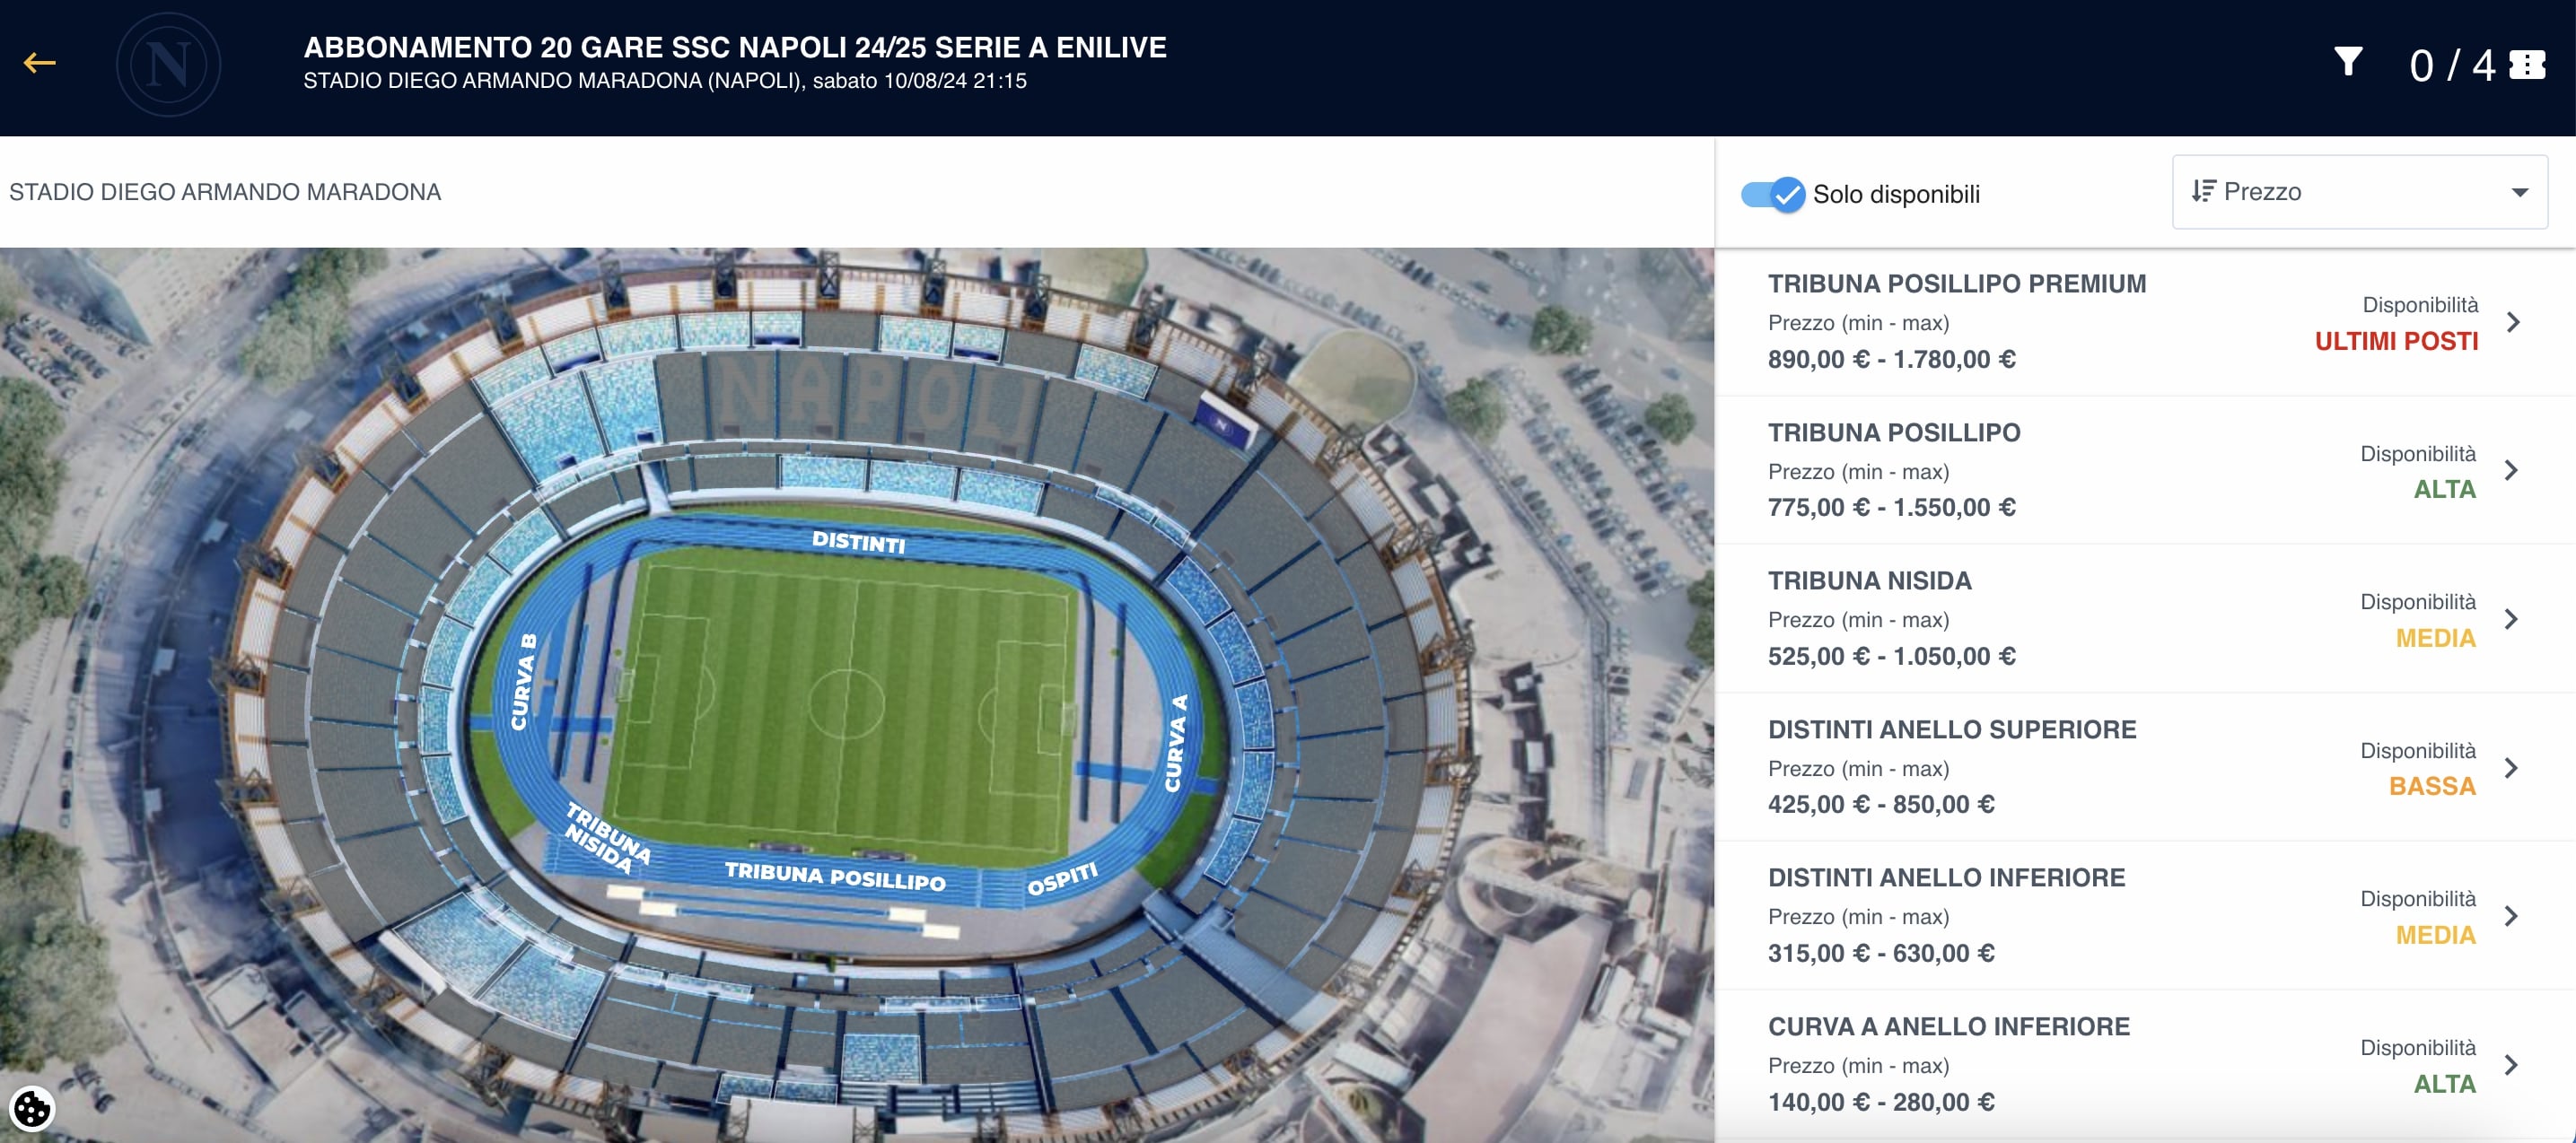Expand Tribuna Posillipo Premium chevron
The height and width of the screenshot is (1143, 2576).
[x=2513, y=322]
